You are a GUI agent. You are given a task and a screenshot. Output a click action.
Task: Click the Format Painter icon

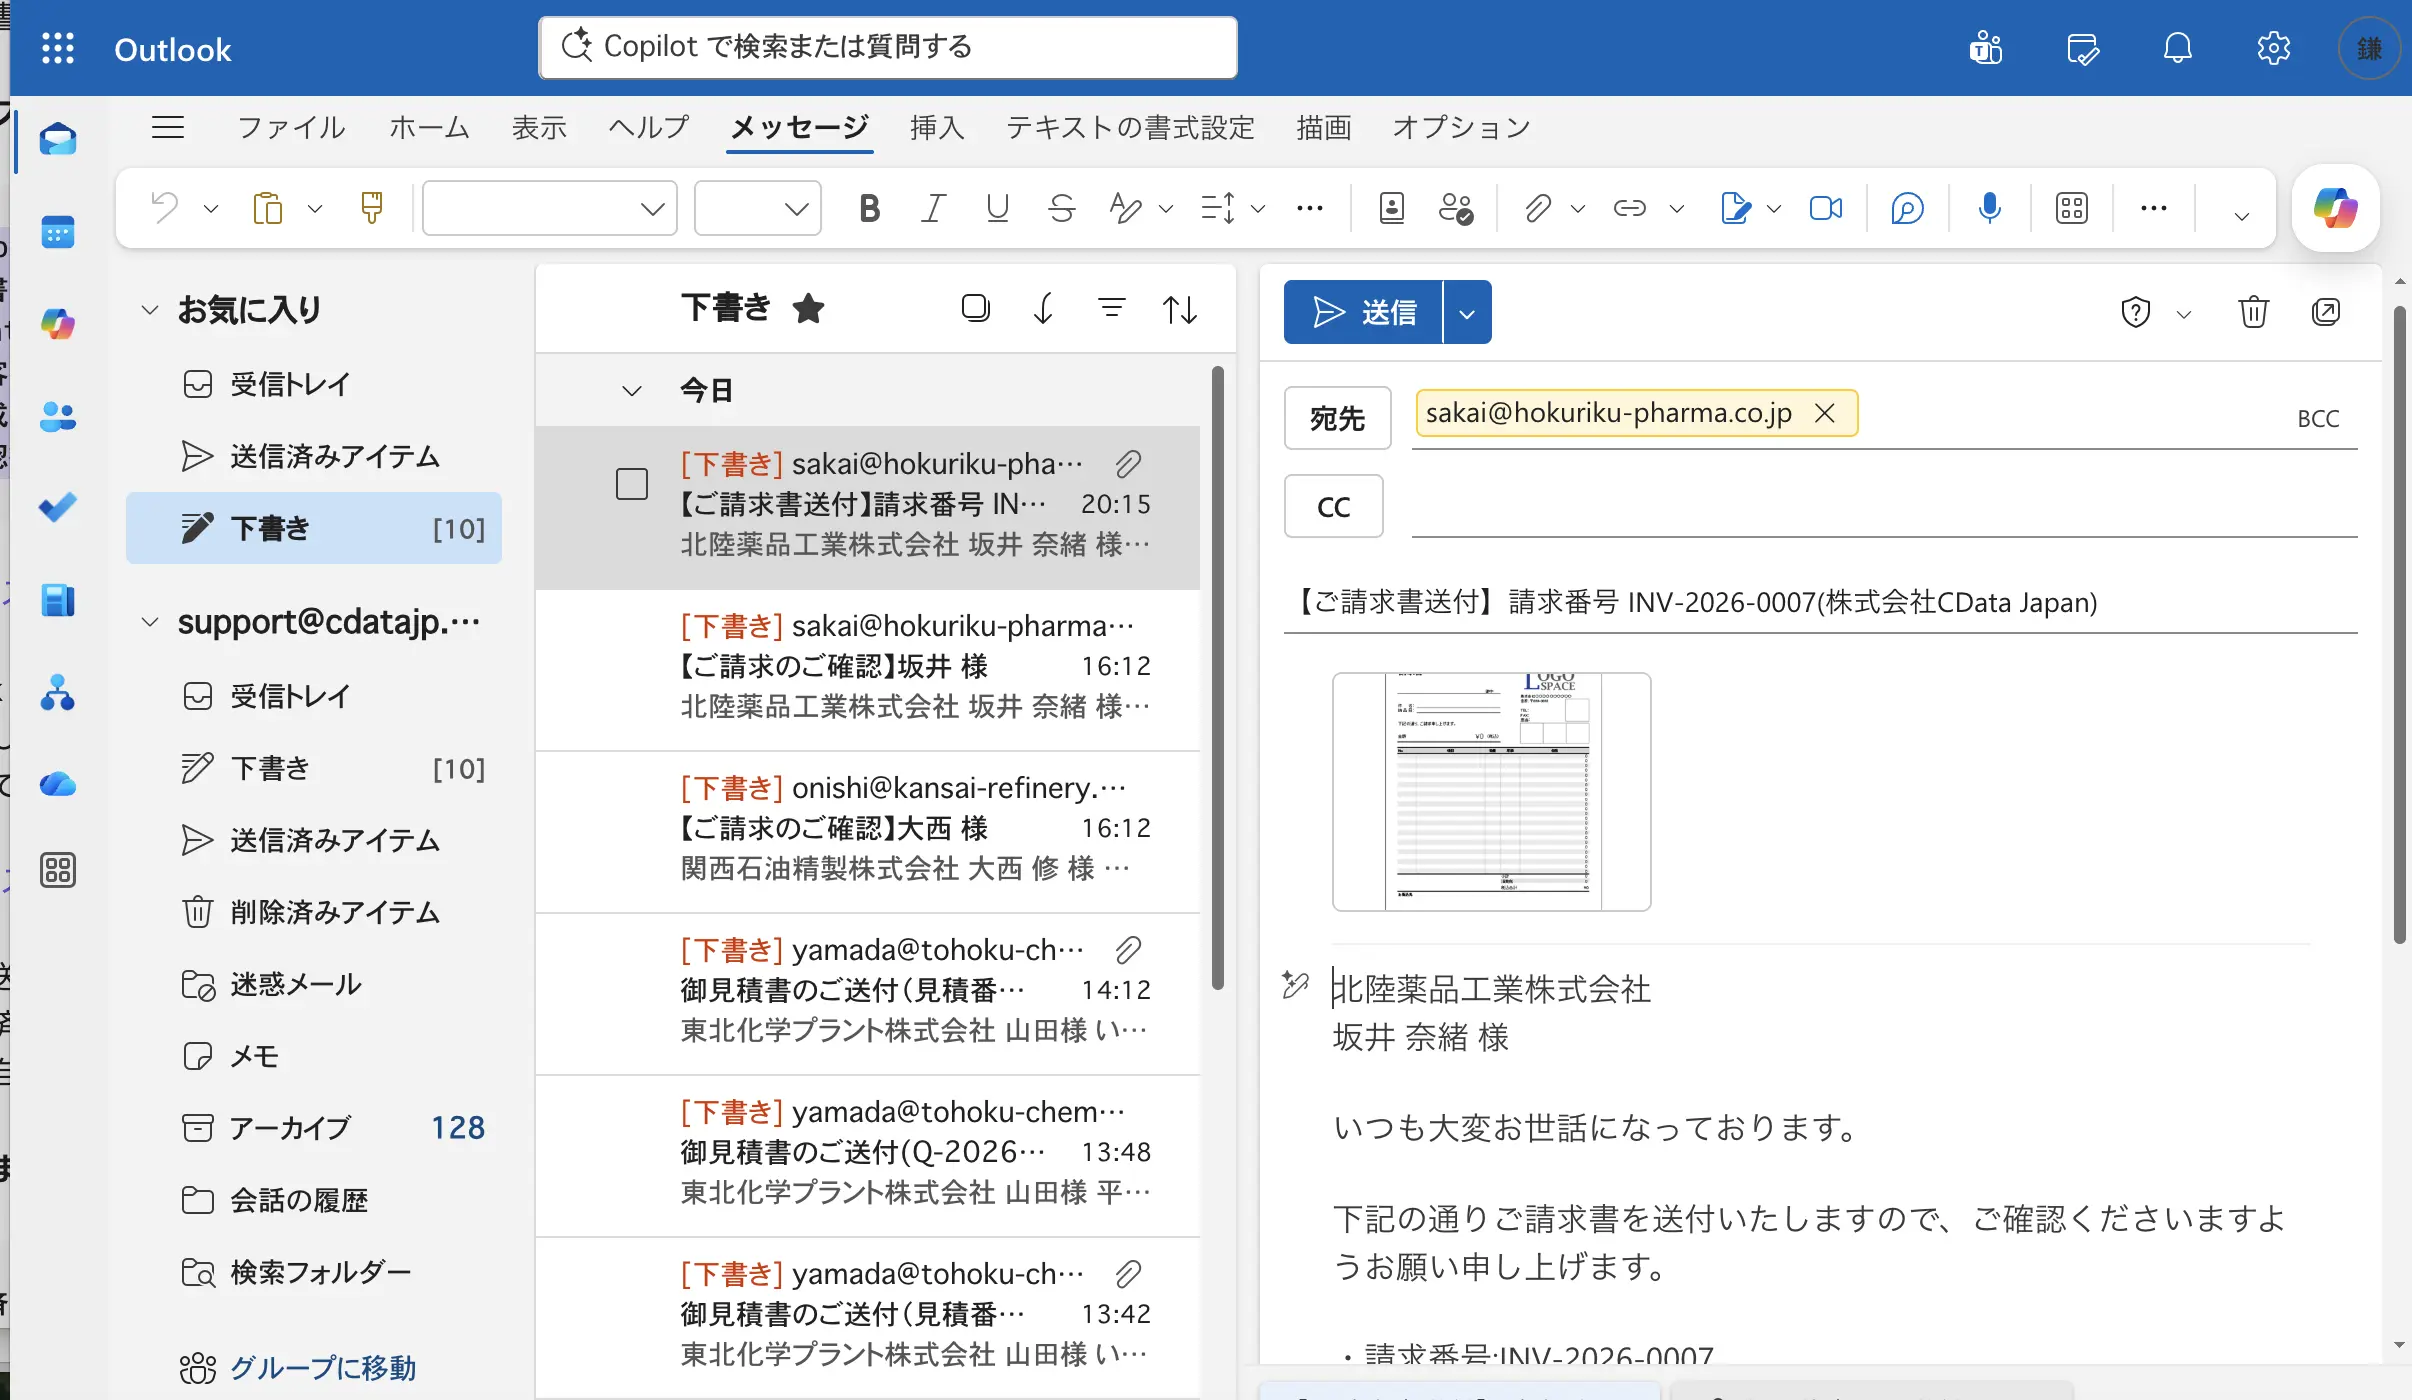tap(371, 208)
